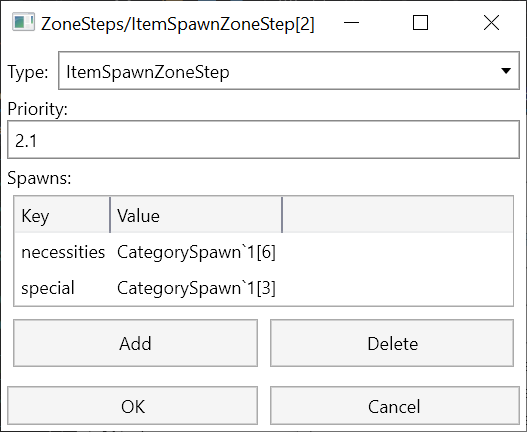Viewport: 527px width, 432px height.
Task: Click the Key column header
Action: [x=62, y=215]
